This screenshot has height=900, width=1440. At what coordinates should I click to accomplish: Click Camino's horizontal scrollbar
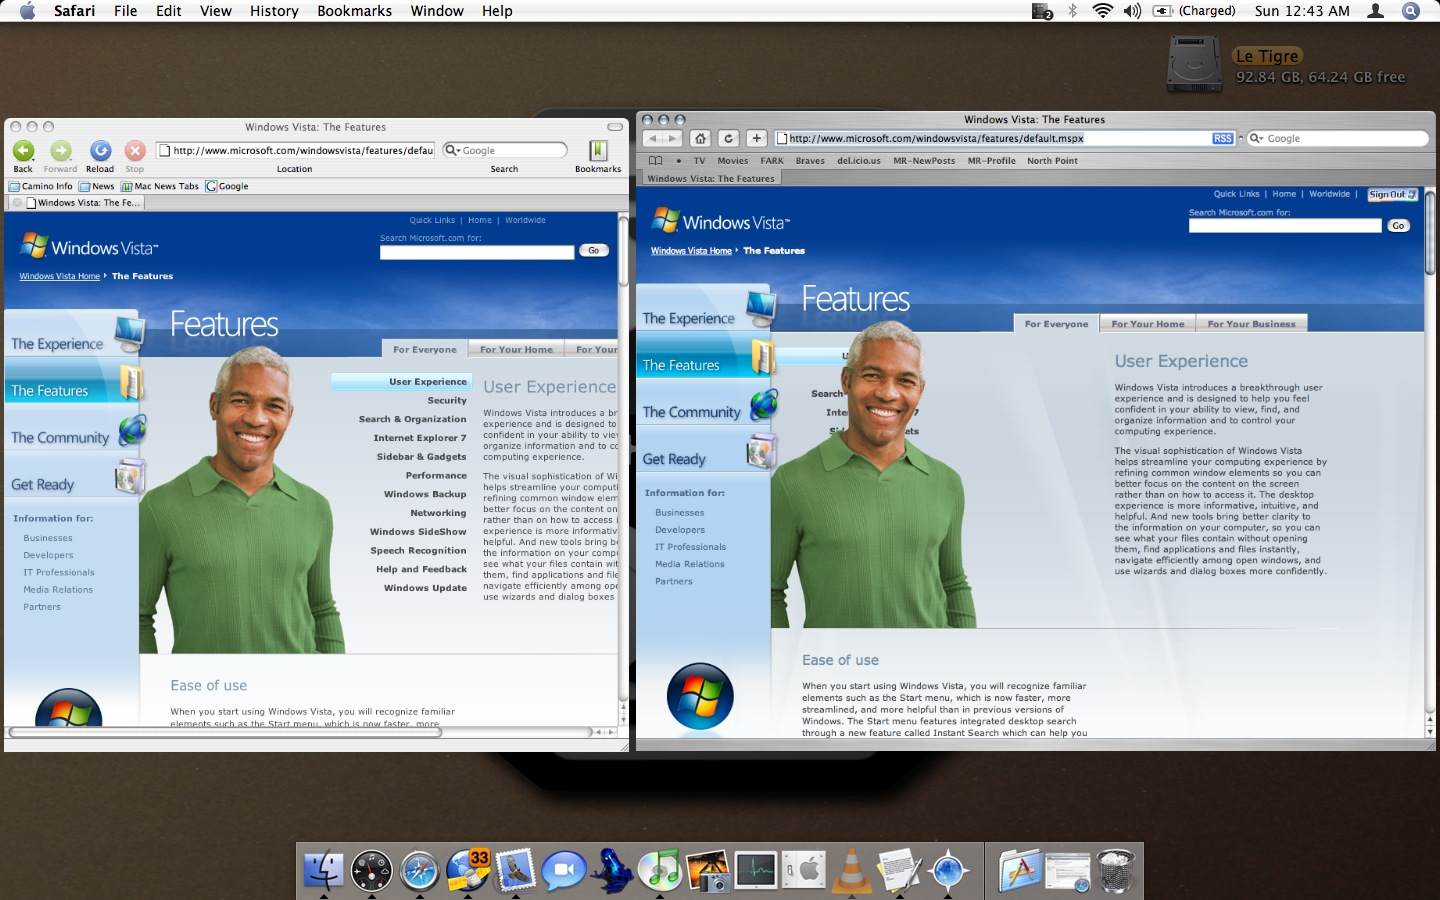click(226, 732)
